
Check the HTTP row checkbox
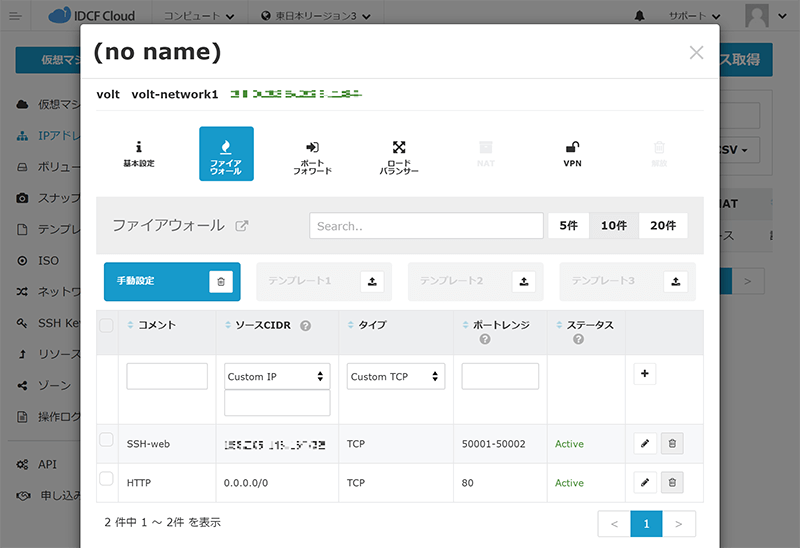107,480
